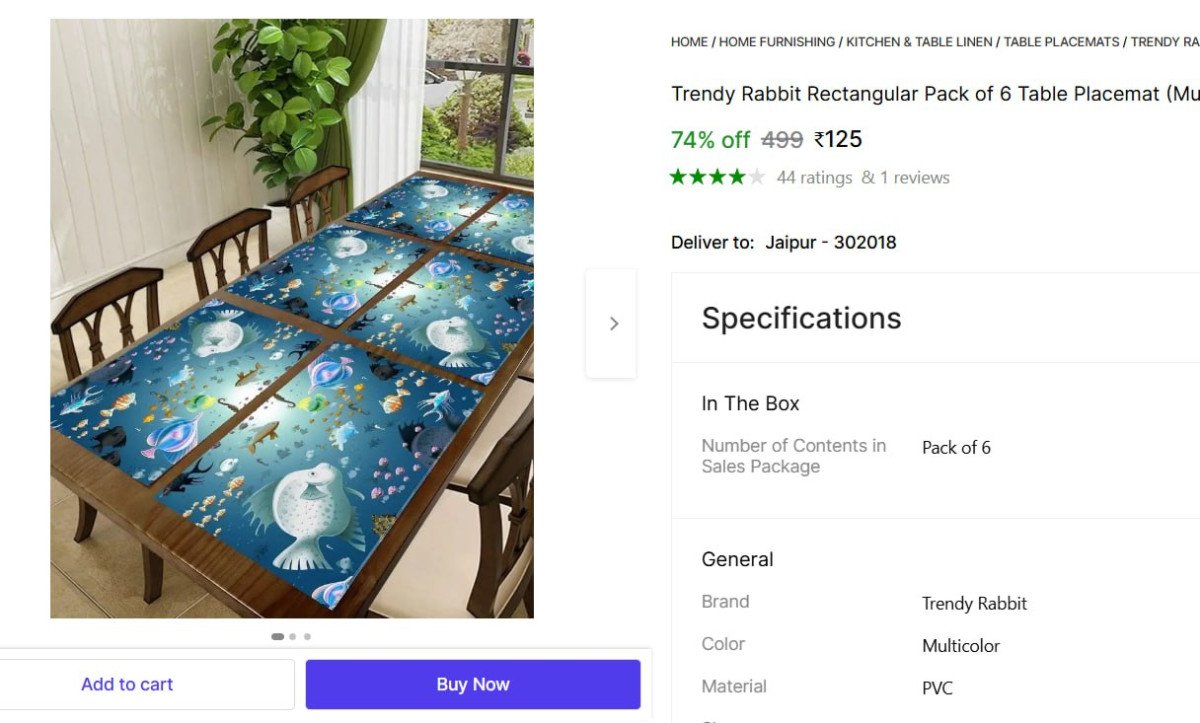
Task: Click the Specifications section heading
Action: coord(801,318)
